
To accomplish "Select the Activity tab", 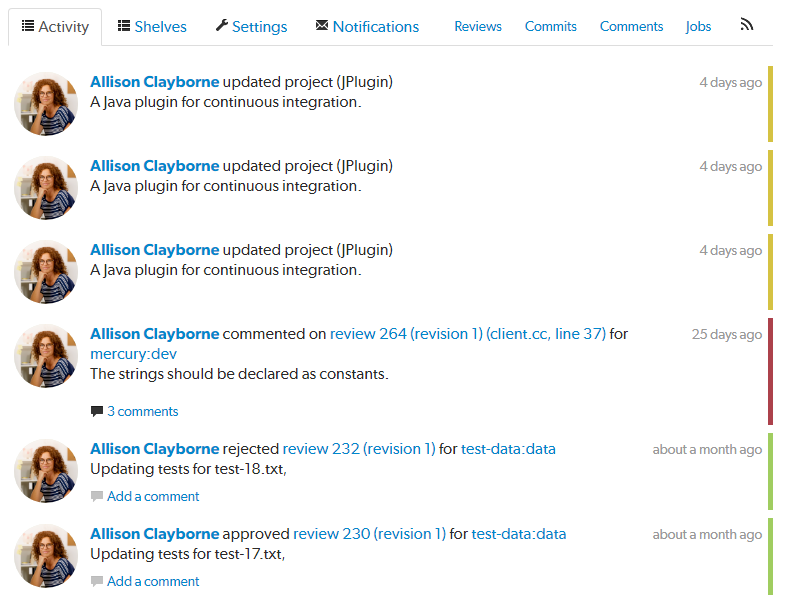I will [55, 27].
